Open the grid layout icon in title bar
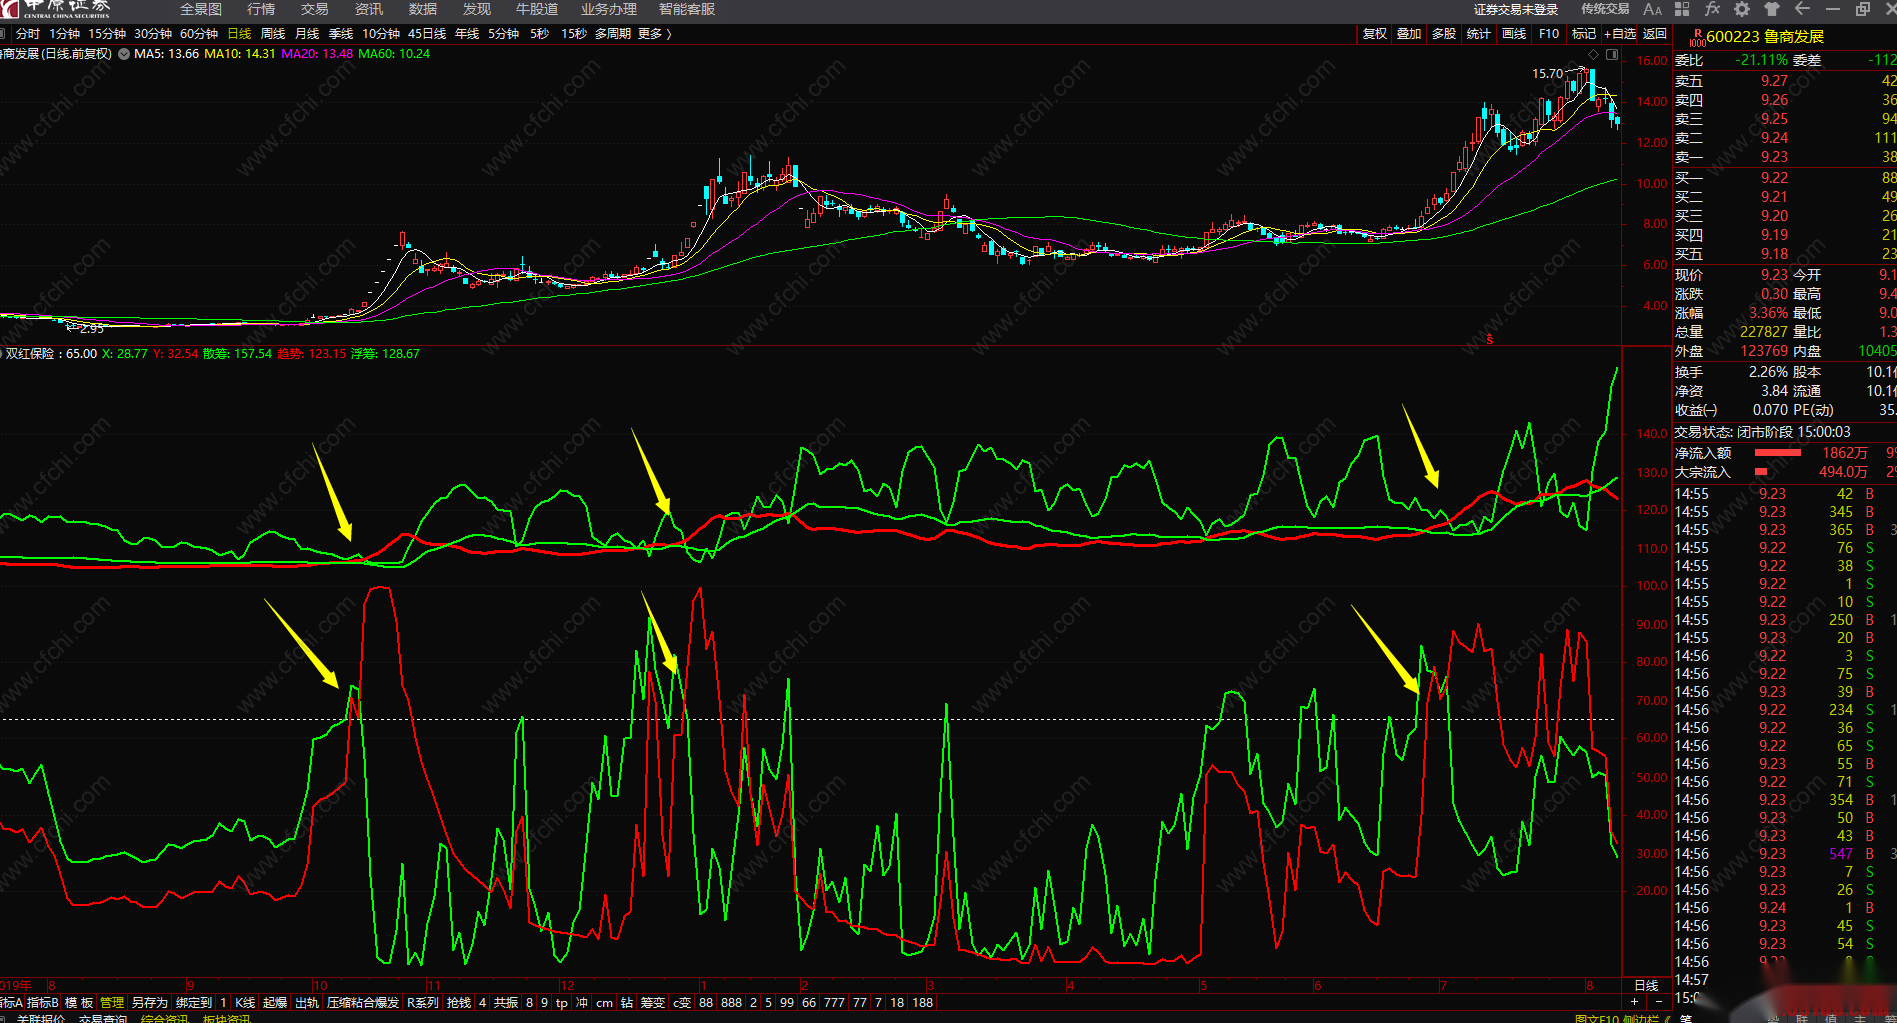1897x1023 pixels. (x=1682, y=9)
